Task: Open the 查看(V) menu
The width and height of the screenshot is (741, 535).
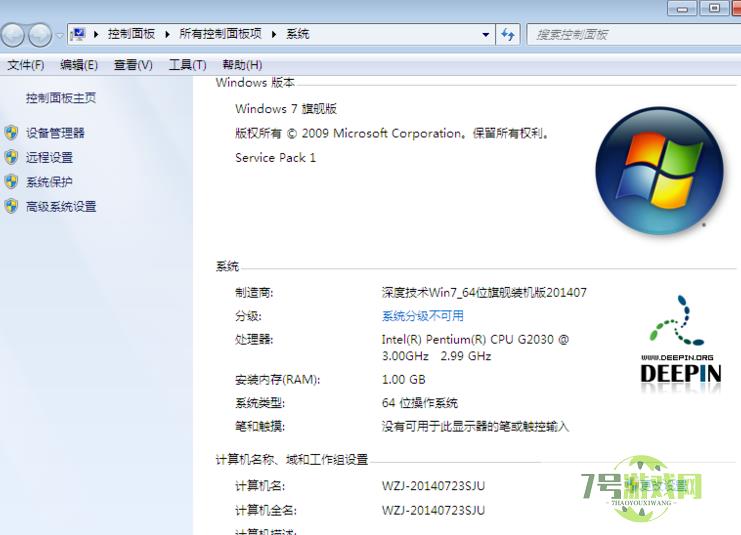Action: [x=133, y=65]
